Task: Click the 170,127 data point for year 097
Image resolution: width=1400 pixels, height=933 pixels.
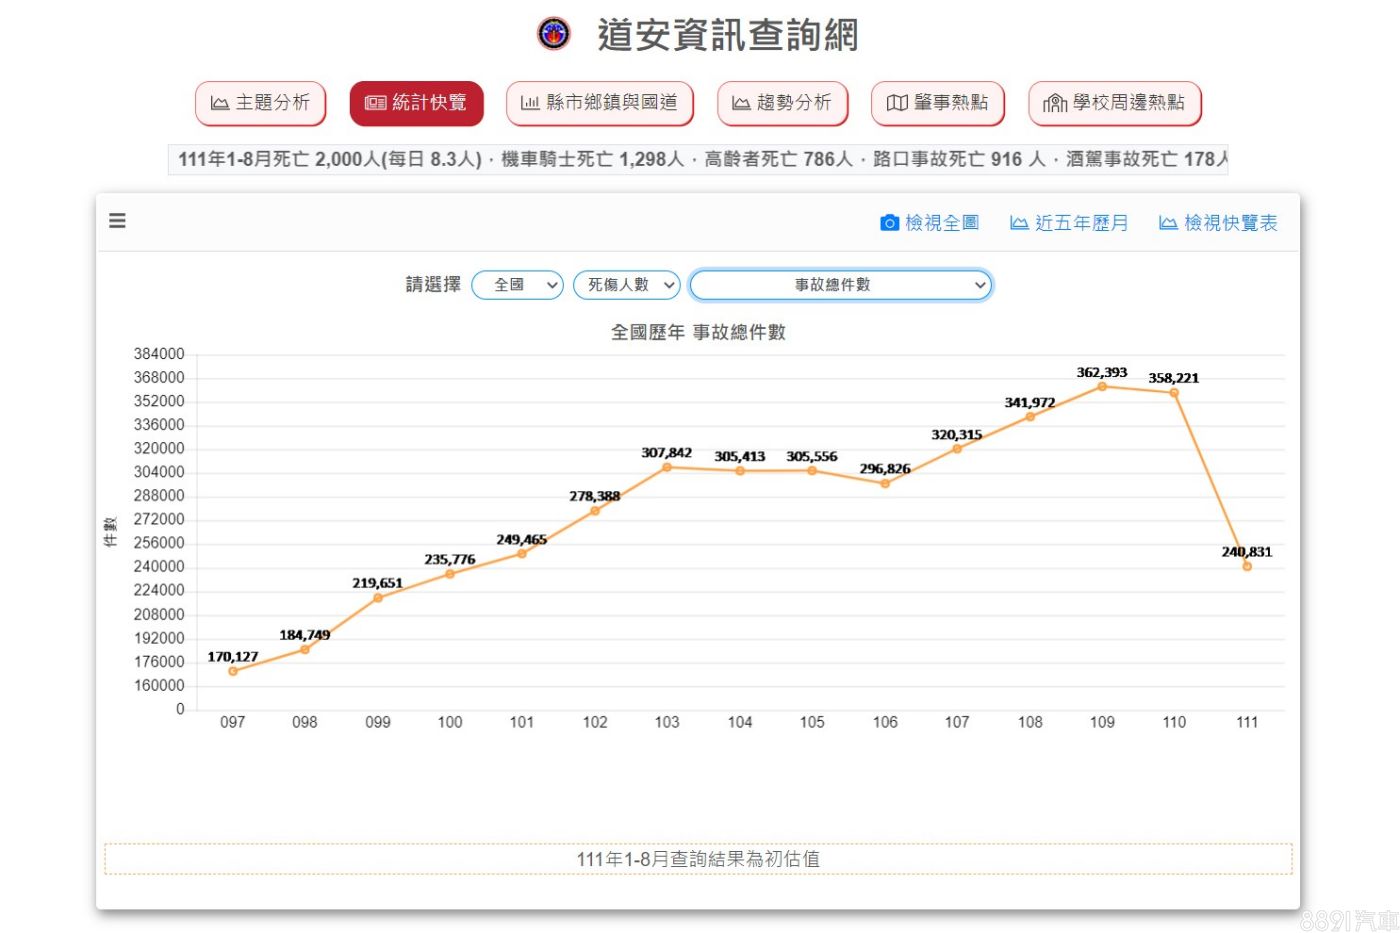Action: [x=233, y=671]
